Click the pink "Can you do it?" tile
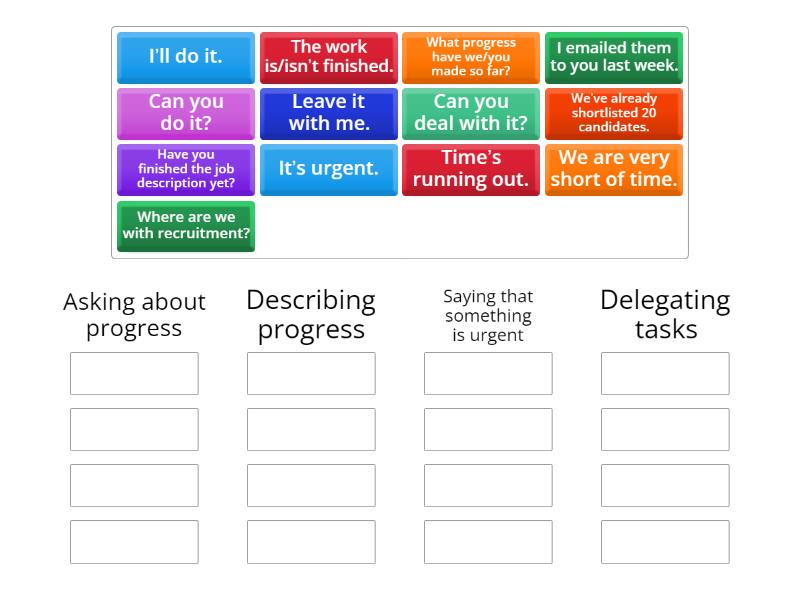The image size is (800, 600). coord(186,113)
